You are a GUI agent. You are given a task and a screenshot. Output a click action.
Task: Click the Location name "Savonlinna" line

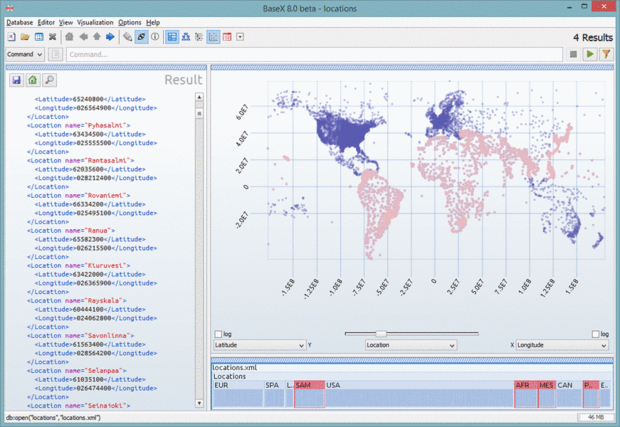(x=80, y=336)
